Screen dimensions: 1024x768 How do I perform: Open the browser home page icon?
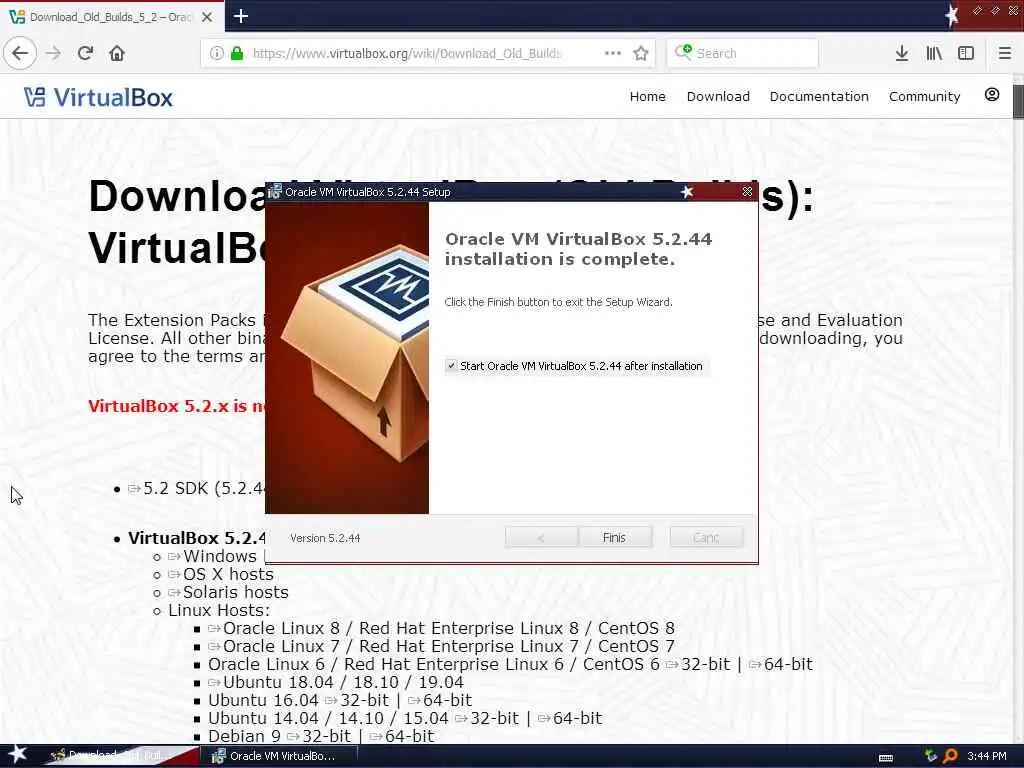tap(117, 53)
